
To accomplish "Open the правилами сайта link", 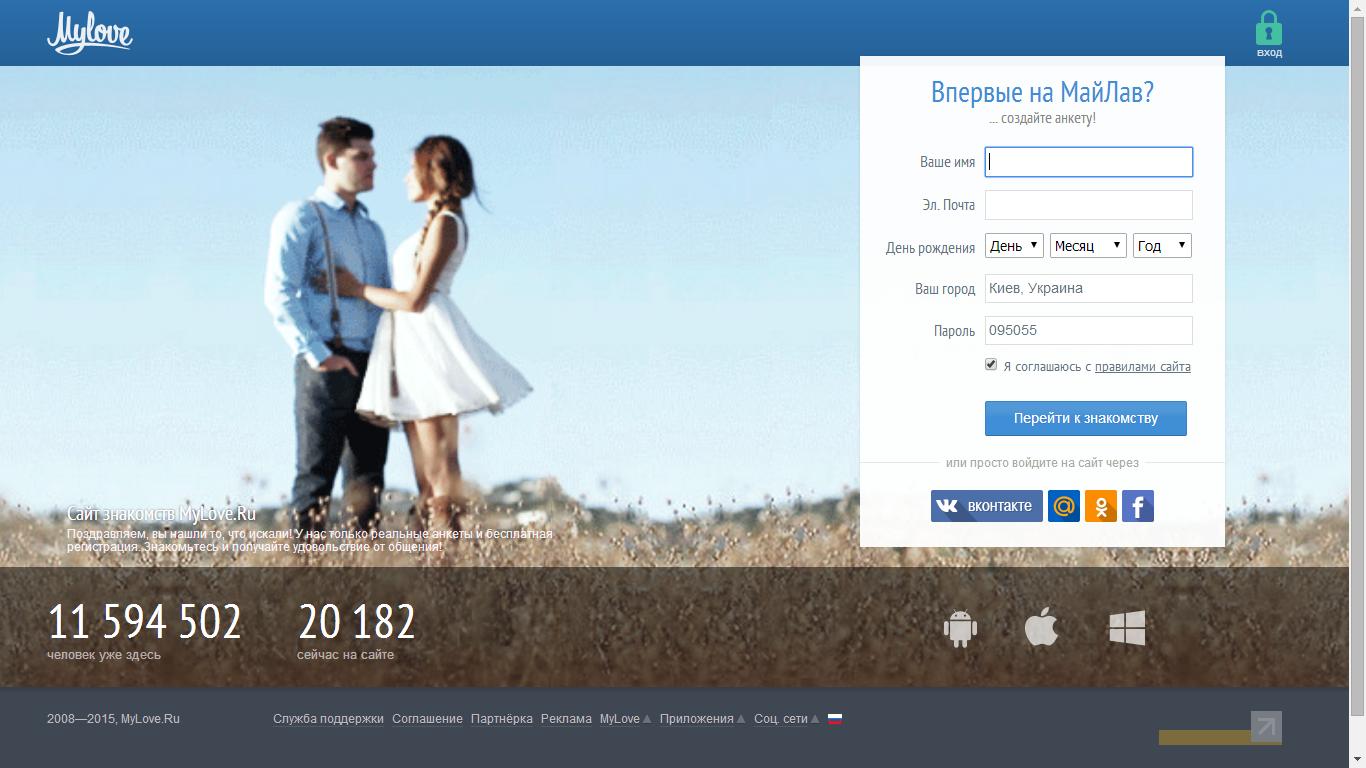I will pyautogui.click(x=1142, y=367).
